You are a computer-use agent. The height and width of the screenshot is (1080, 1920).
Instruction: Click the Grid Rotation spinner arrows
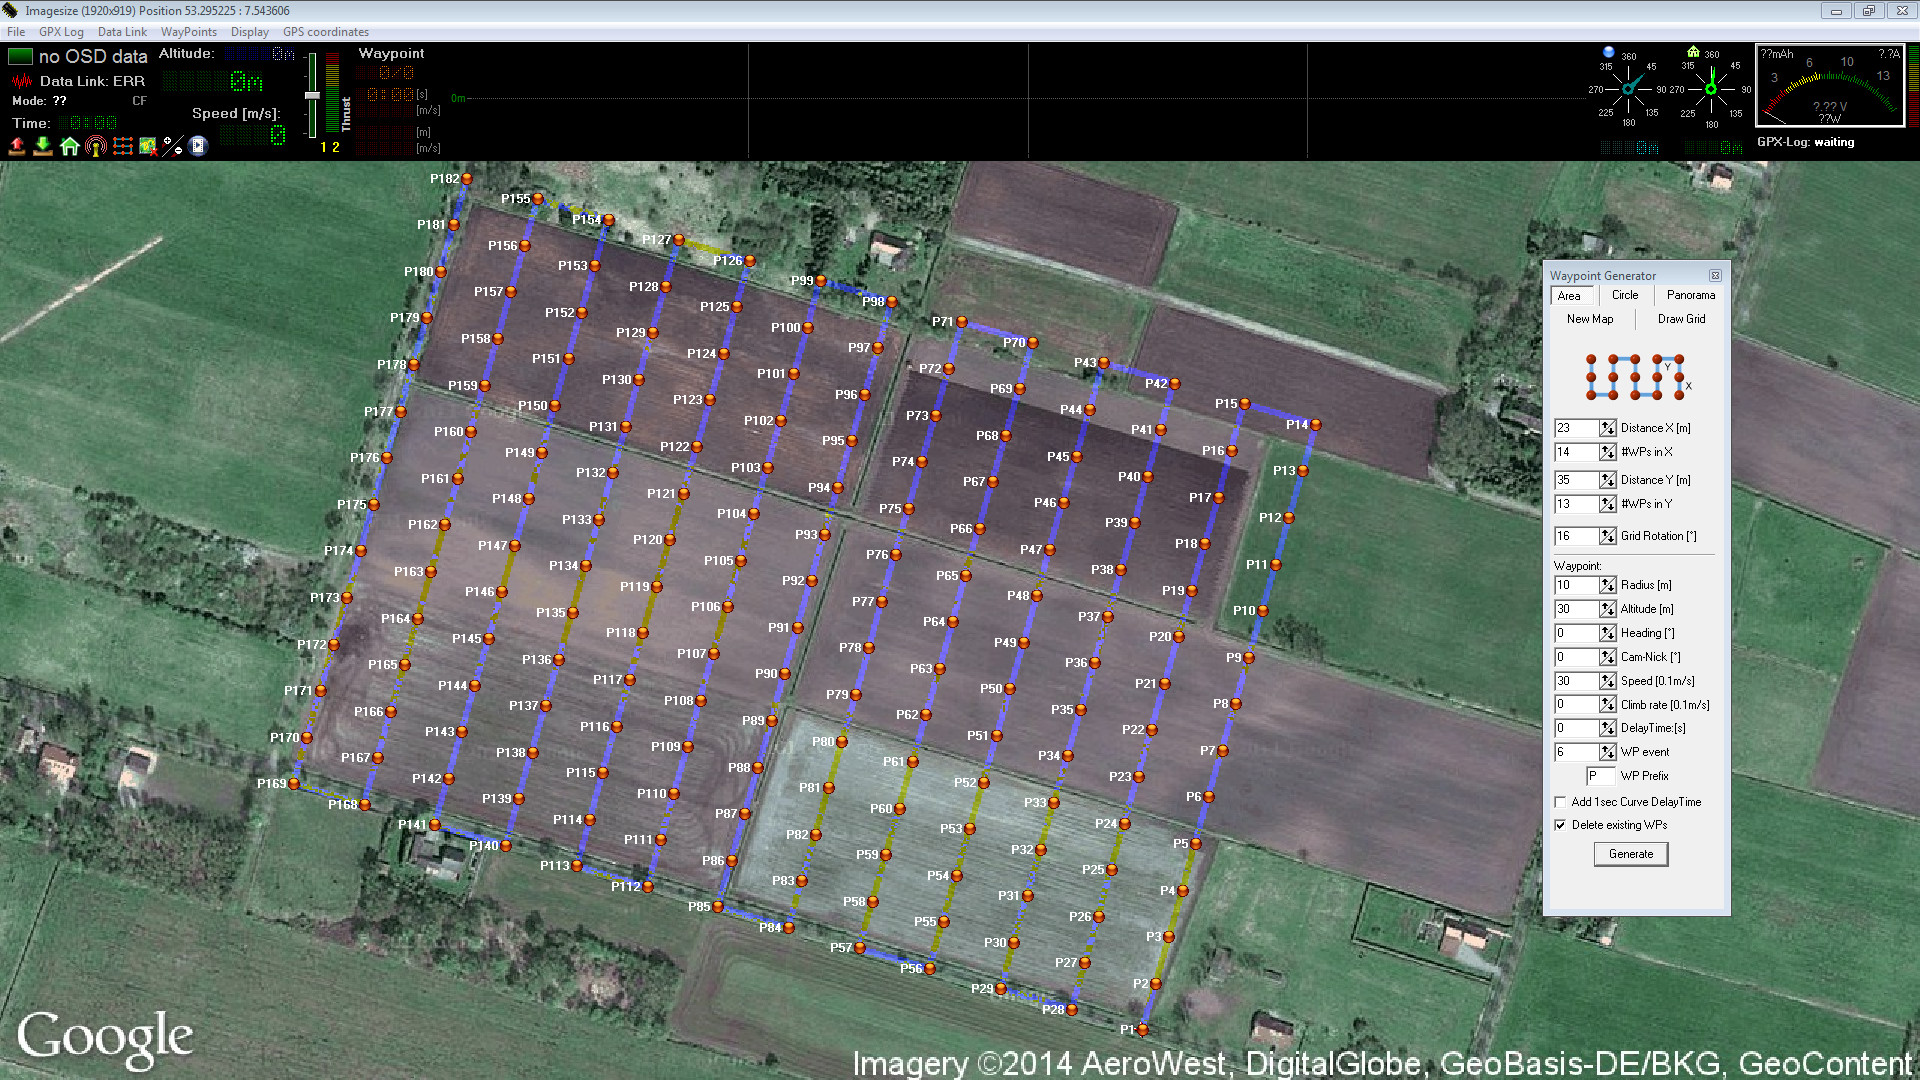(x=1607, y=536)
